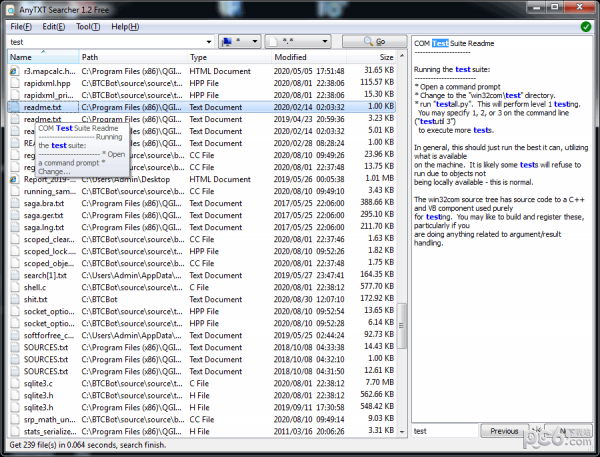Click the file icon next to scoped_lock...

click(x=15, y=251)
